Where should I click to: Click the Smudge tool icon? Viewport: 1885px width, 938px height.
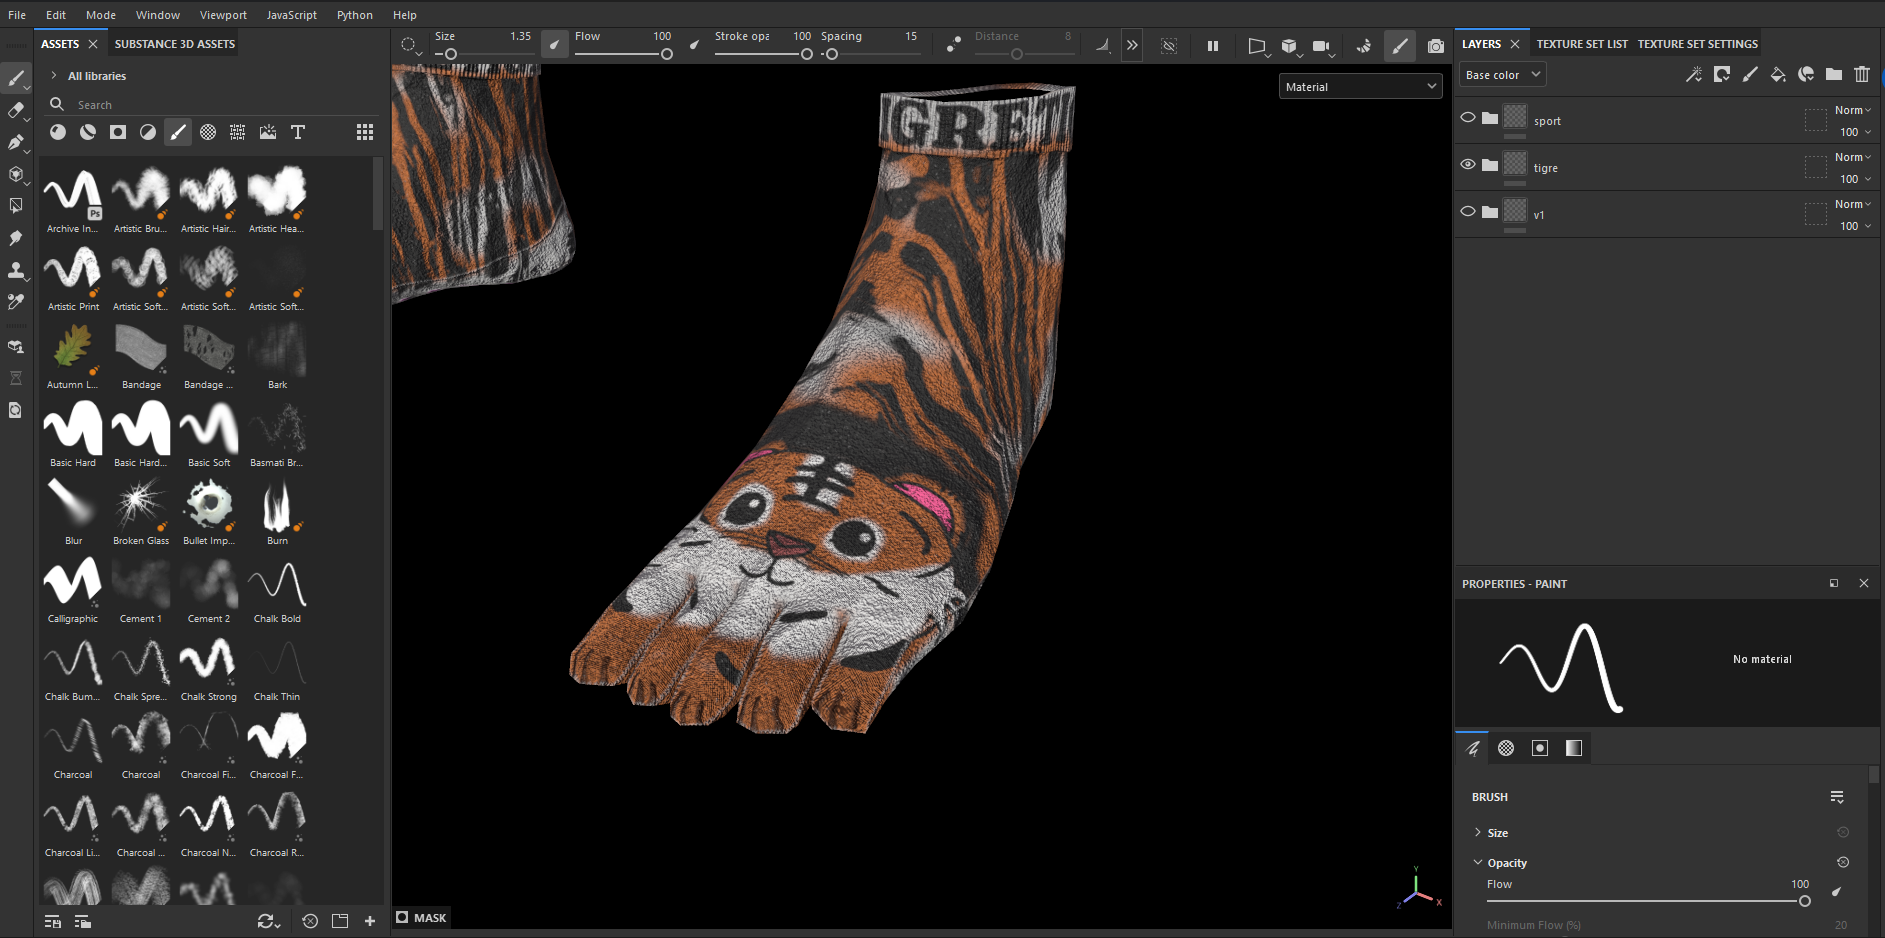(16, 238)
